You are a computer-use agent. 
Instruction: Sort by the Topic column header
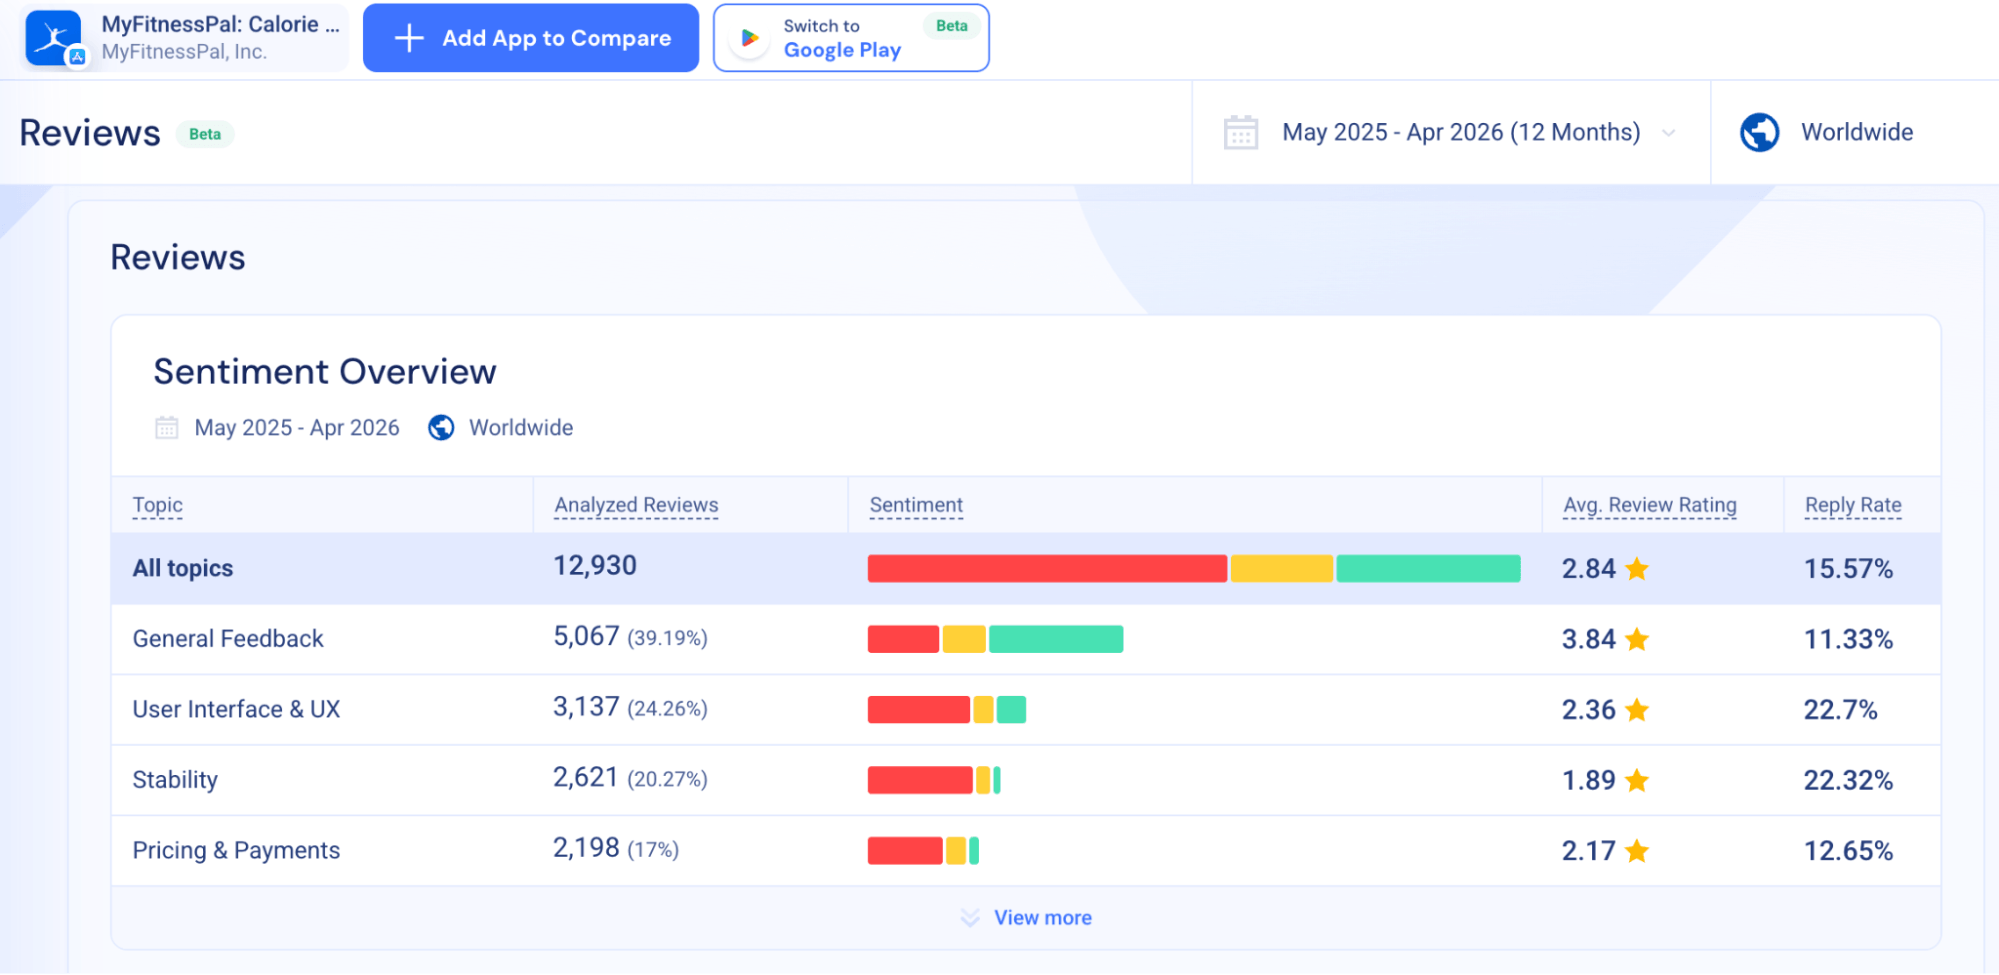[x=158, y=505]
